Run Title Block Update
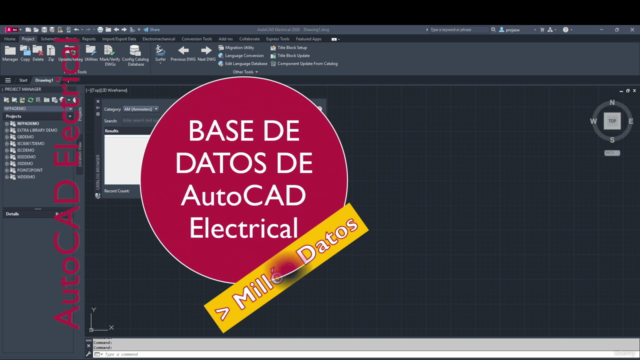The height and width of the screenshot is (360, 640). [x=290, y=56]
